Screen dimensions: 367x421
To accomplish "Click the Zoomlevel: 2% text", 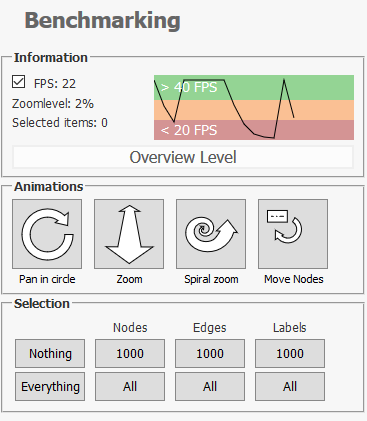I will click(x=53, y=104).
